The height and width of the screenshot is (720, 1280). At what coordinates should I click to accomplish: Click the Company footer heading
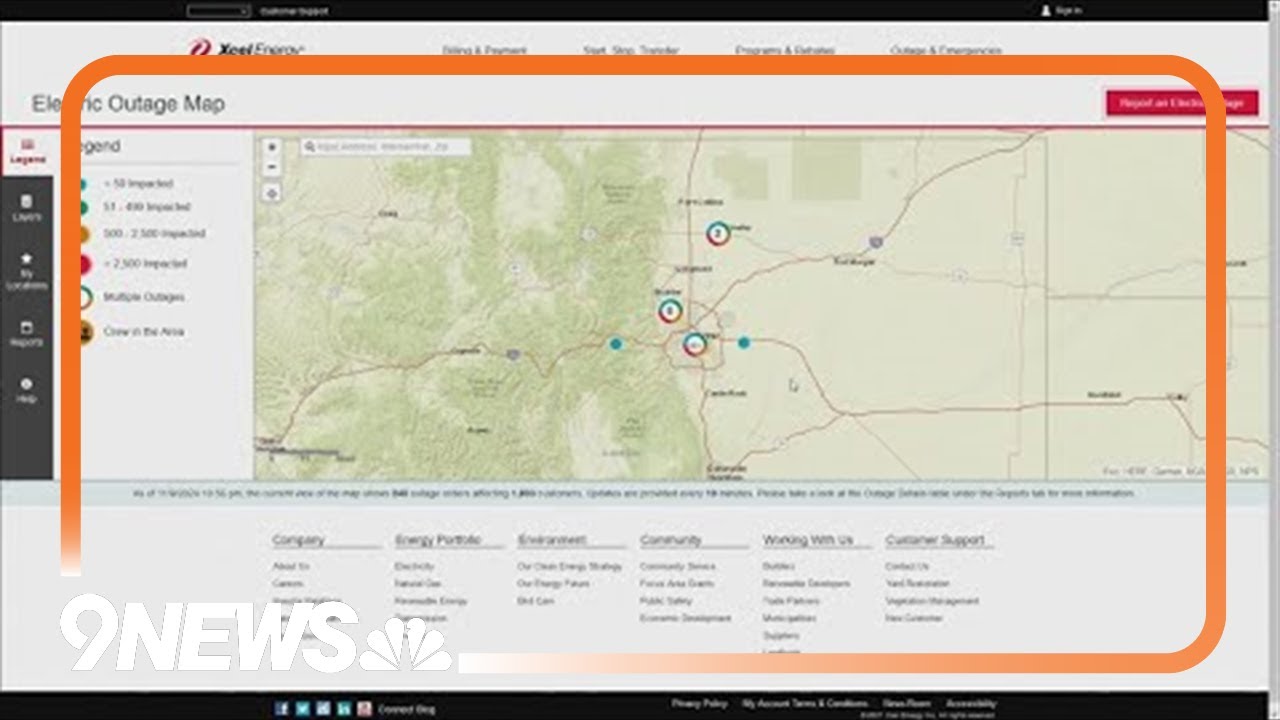coord(299,540)
